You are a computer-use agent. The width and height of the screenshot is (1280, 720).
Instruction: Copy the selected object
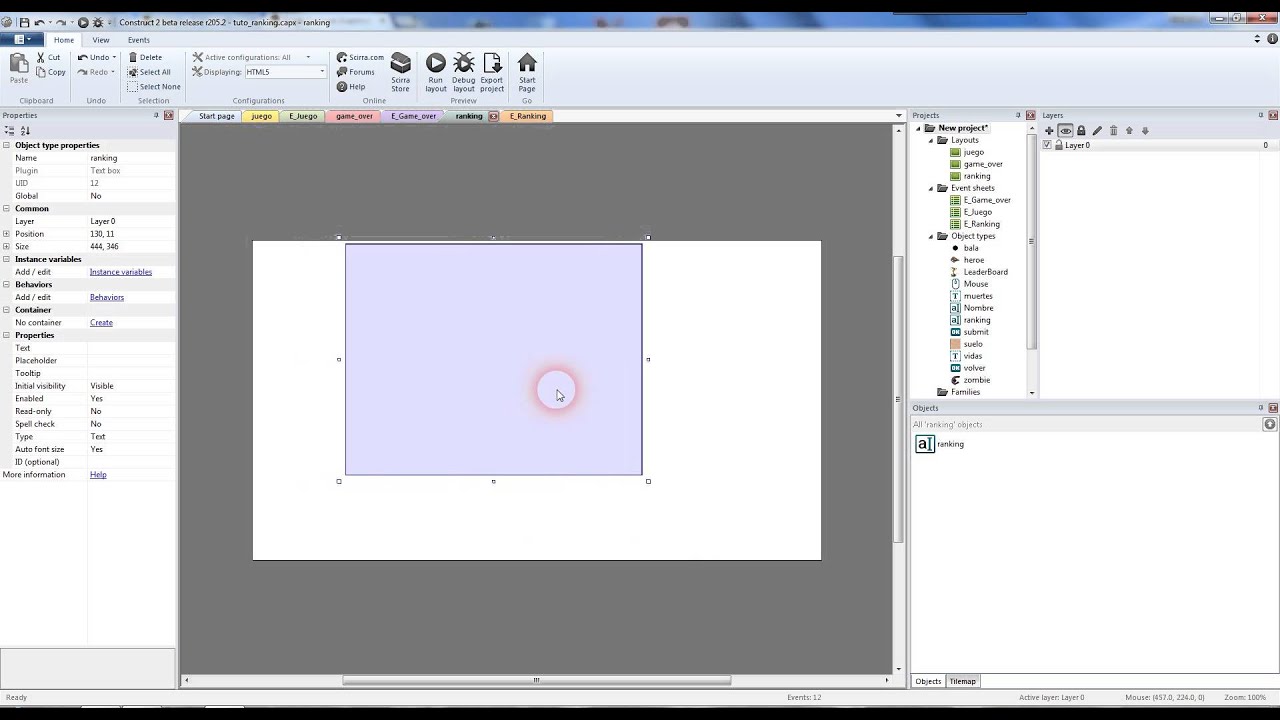[50, 72]
